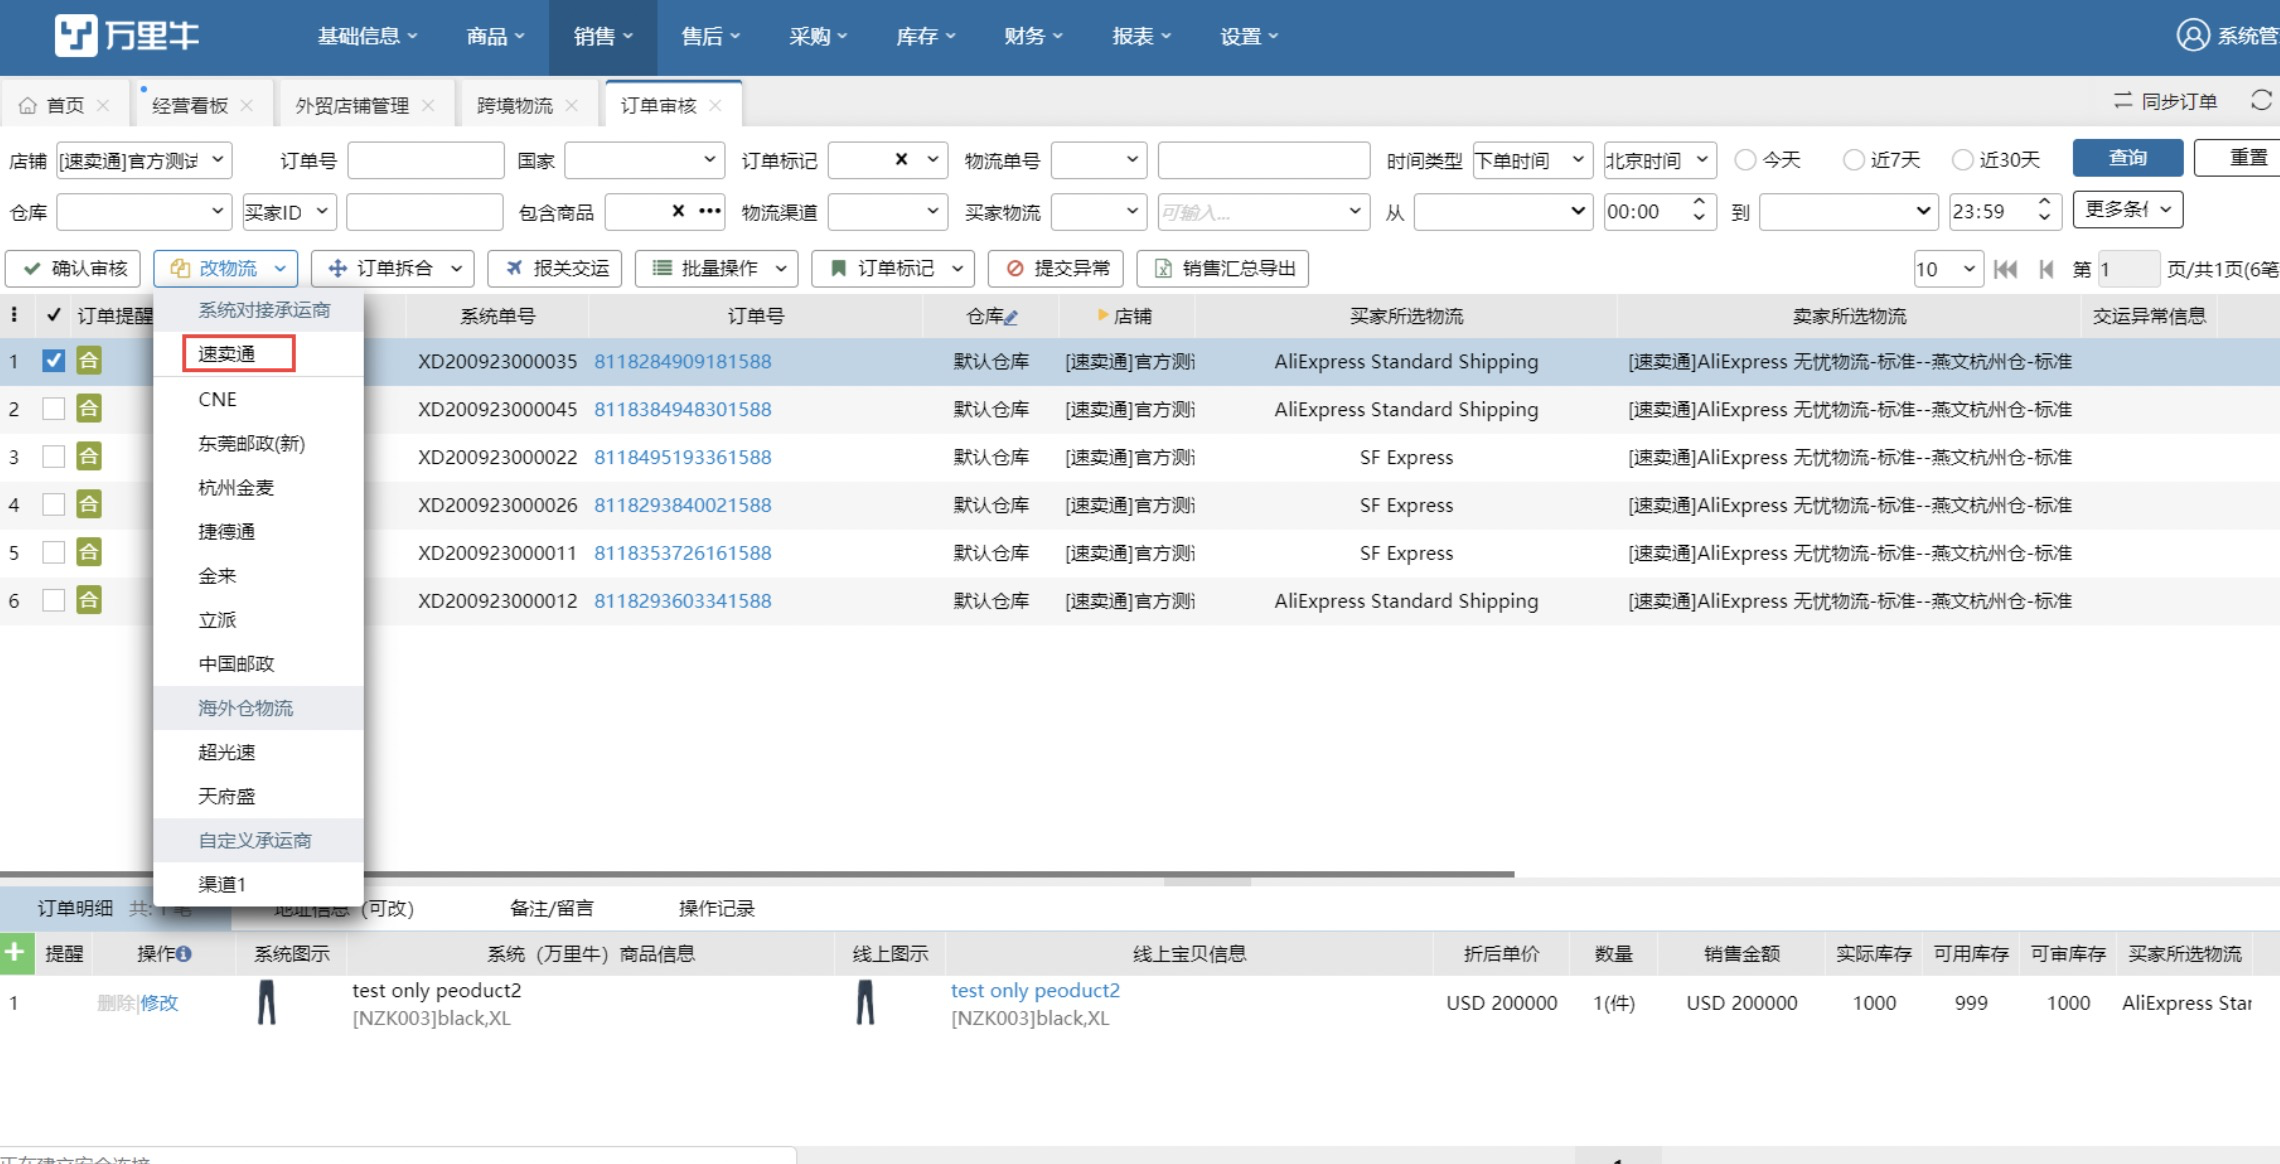2280x1164 pixels.
Task: Check the row 3 order checkbox
Action: pos(54,457)
